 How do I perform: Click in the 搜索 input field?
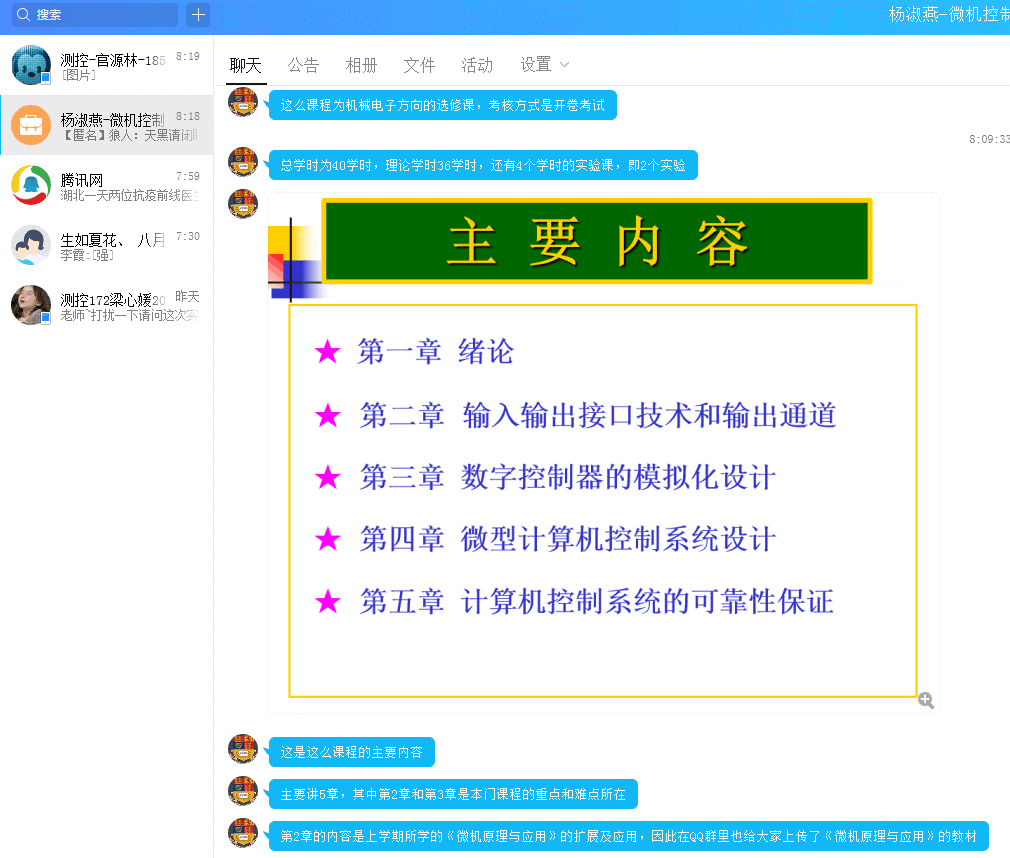100,15
